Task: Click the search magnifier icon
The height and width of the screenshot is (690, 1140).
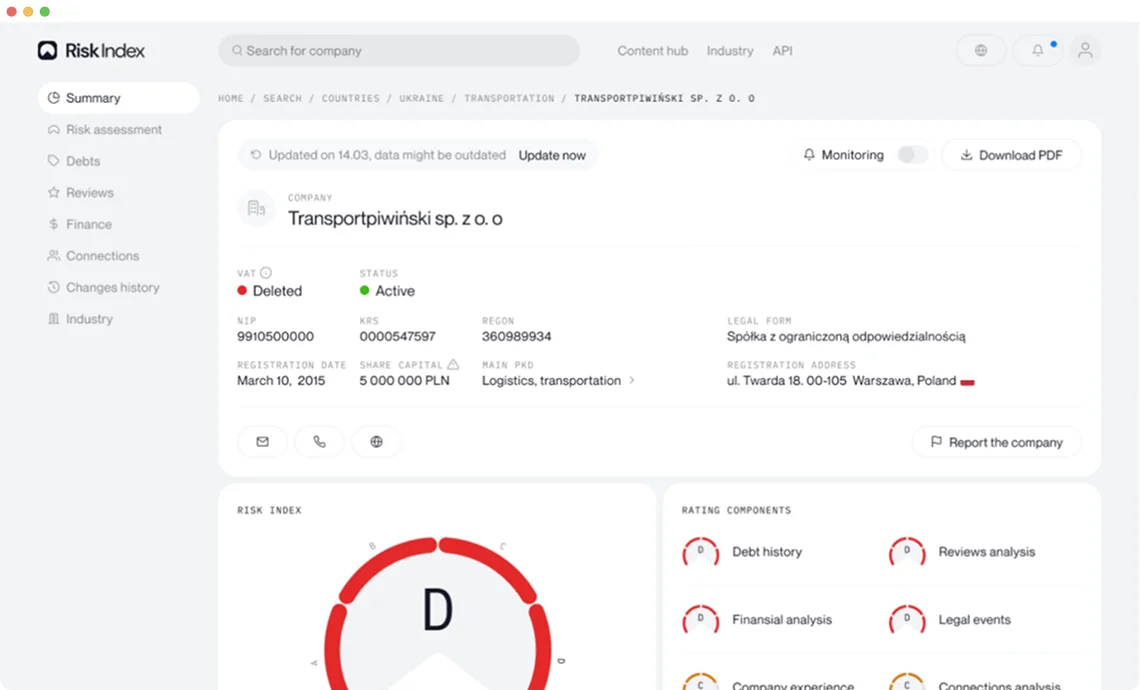Action: tap(237, 50)
